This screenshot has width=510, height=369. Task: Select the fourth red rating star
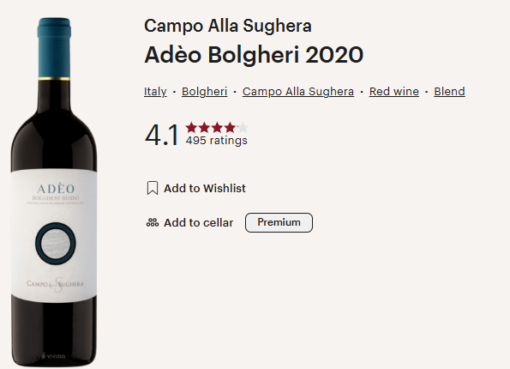(x=230, y=127)
